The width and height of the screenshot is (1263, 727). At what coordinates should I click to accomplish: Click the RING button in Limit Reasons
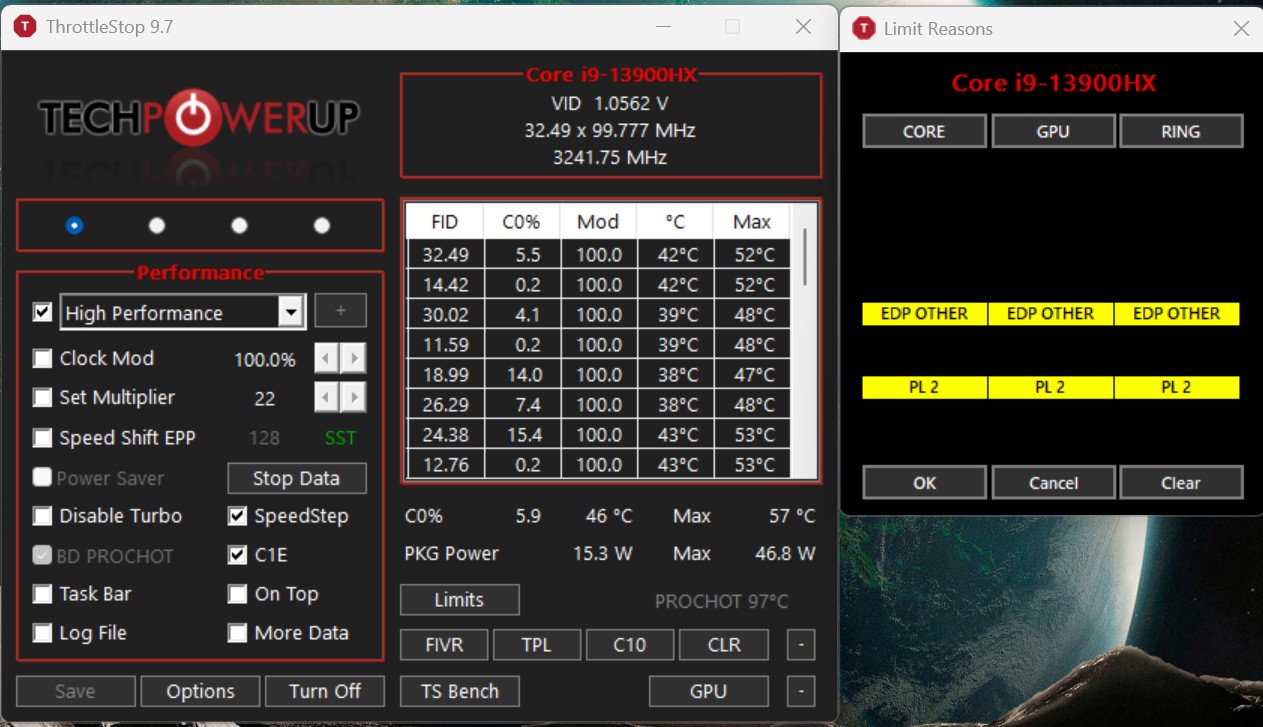coord(1181,131)
